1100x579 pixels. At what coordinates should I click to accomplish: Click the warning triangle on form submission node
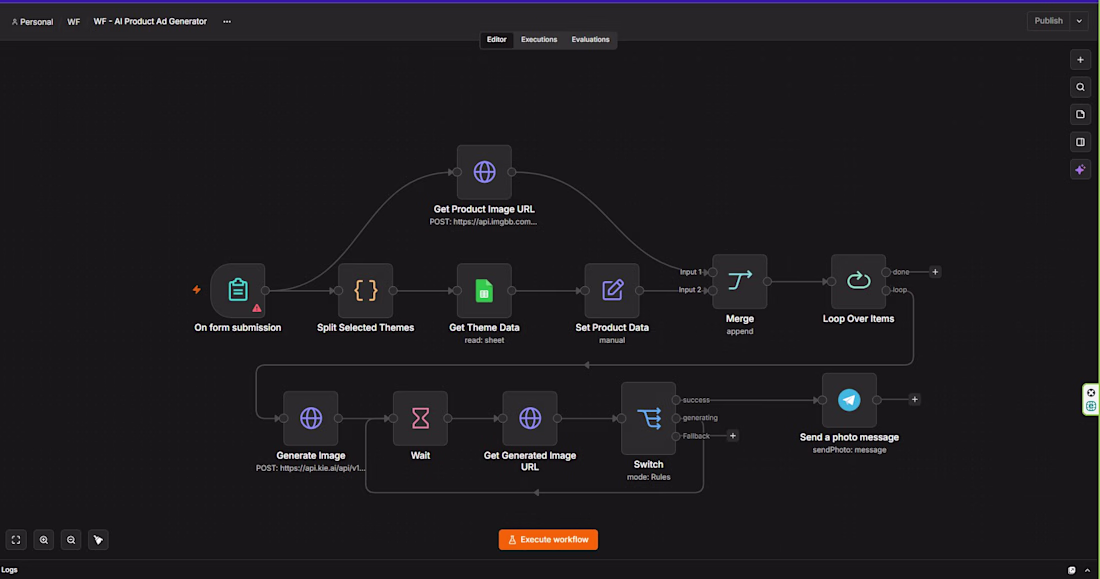pos(257,308)
